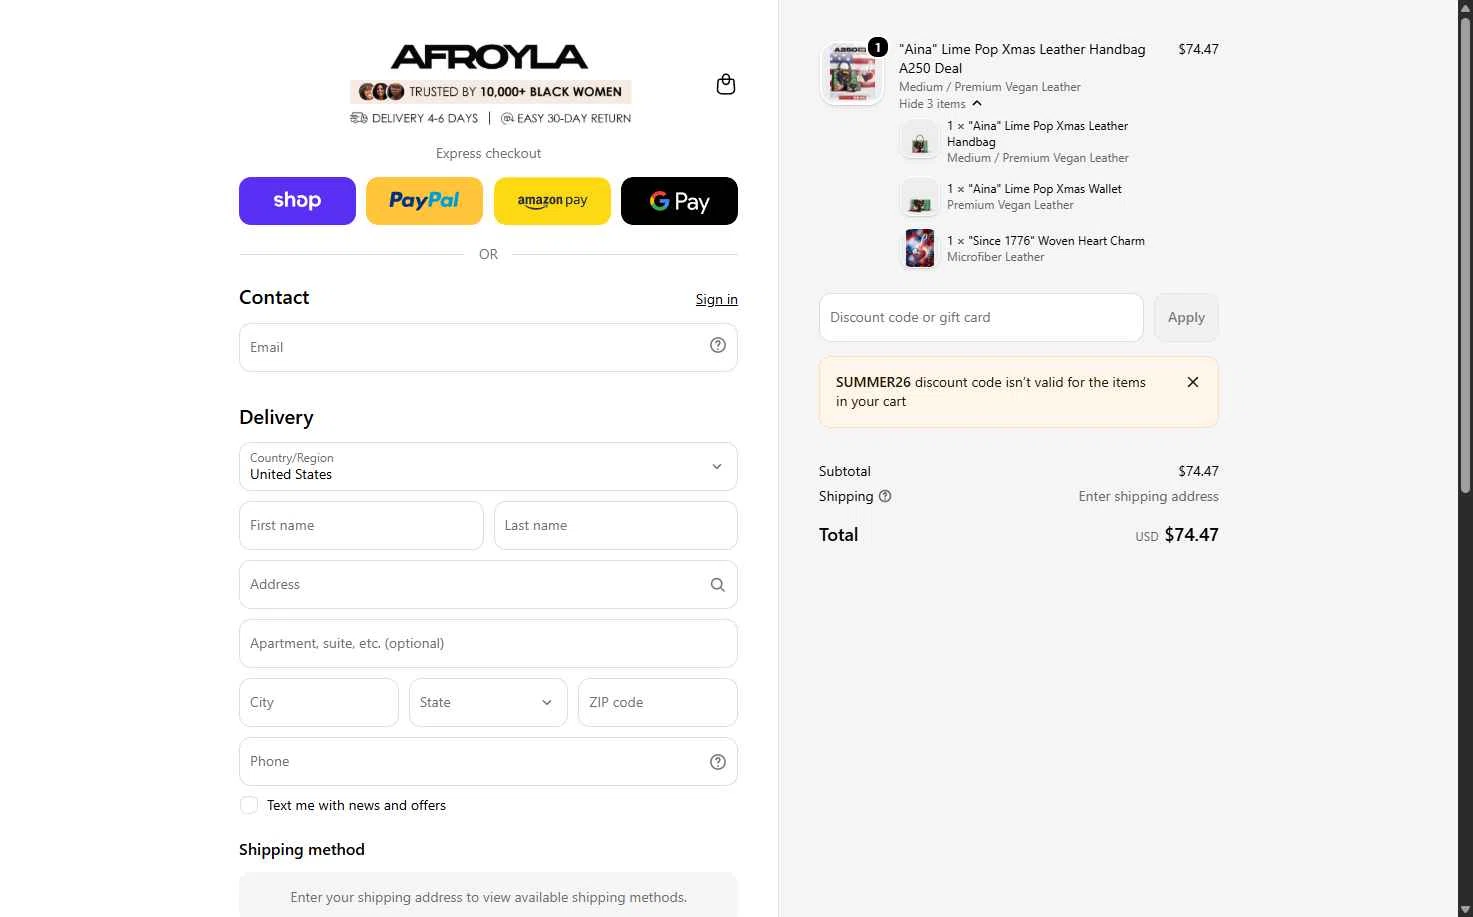Focus the City input field
The height and width of the screenshot is (917, 1473).
(319, 703)
